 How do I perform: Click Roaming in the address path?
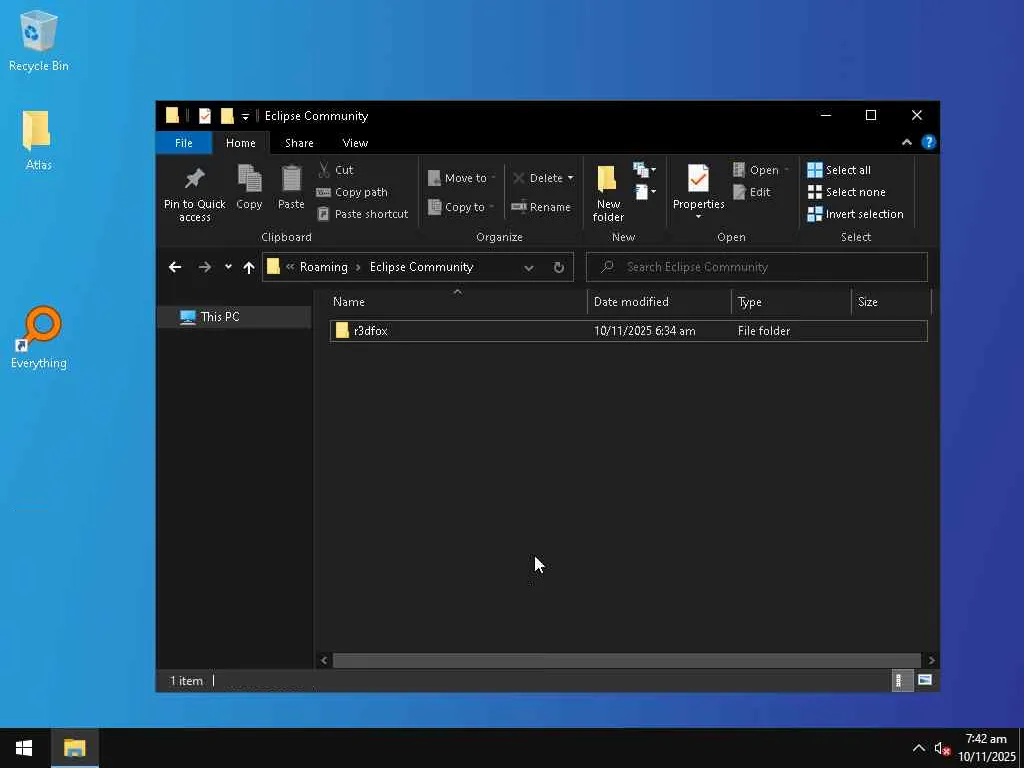tap(323, 267)
